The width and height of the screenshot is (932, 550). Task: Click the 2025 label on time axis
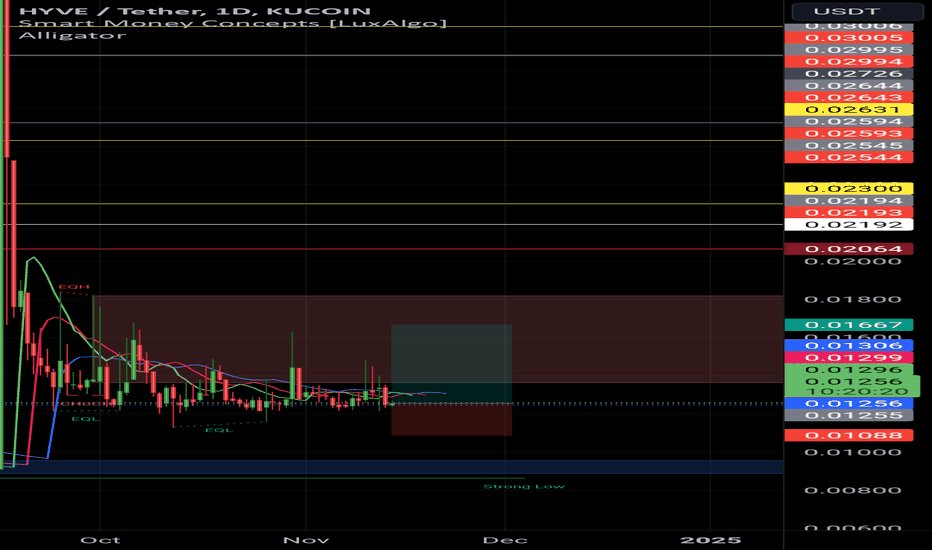(710, 540)
